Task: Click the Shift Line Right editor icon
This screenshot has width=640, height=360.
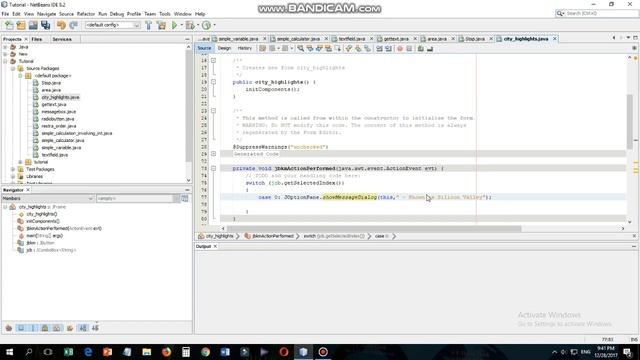Action: (x=388, y=49)
